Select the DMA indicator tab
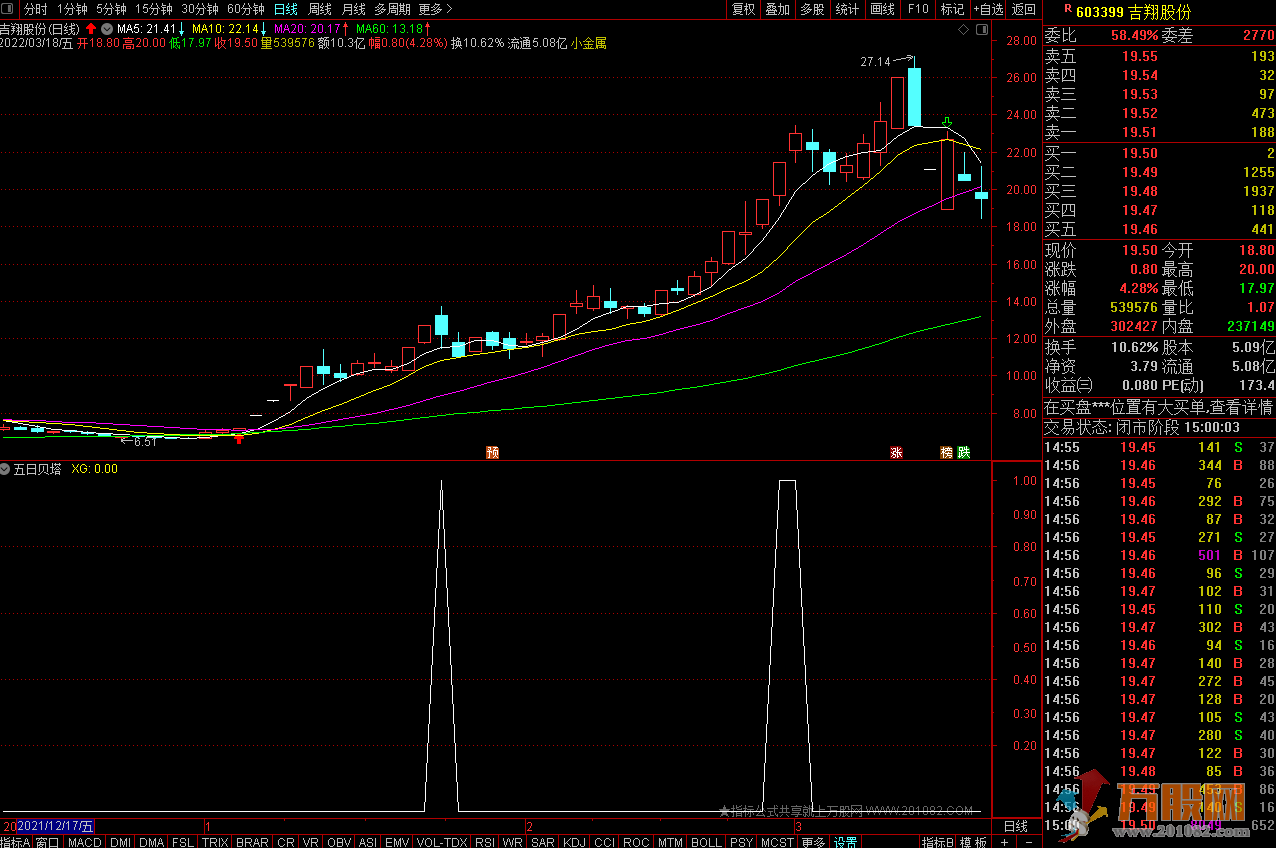The width and height of the screenshot is (1276, 848). tap(151, 842)
